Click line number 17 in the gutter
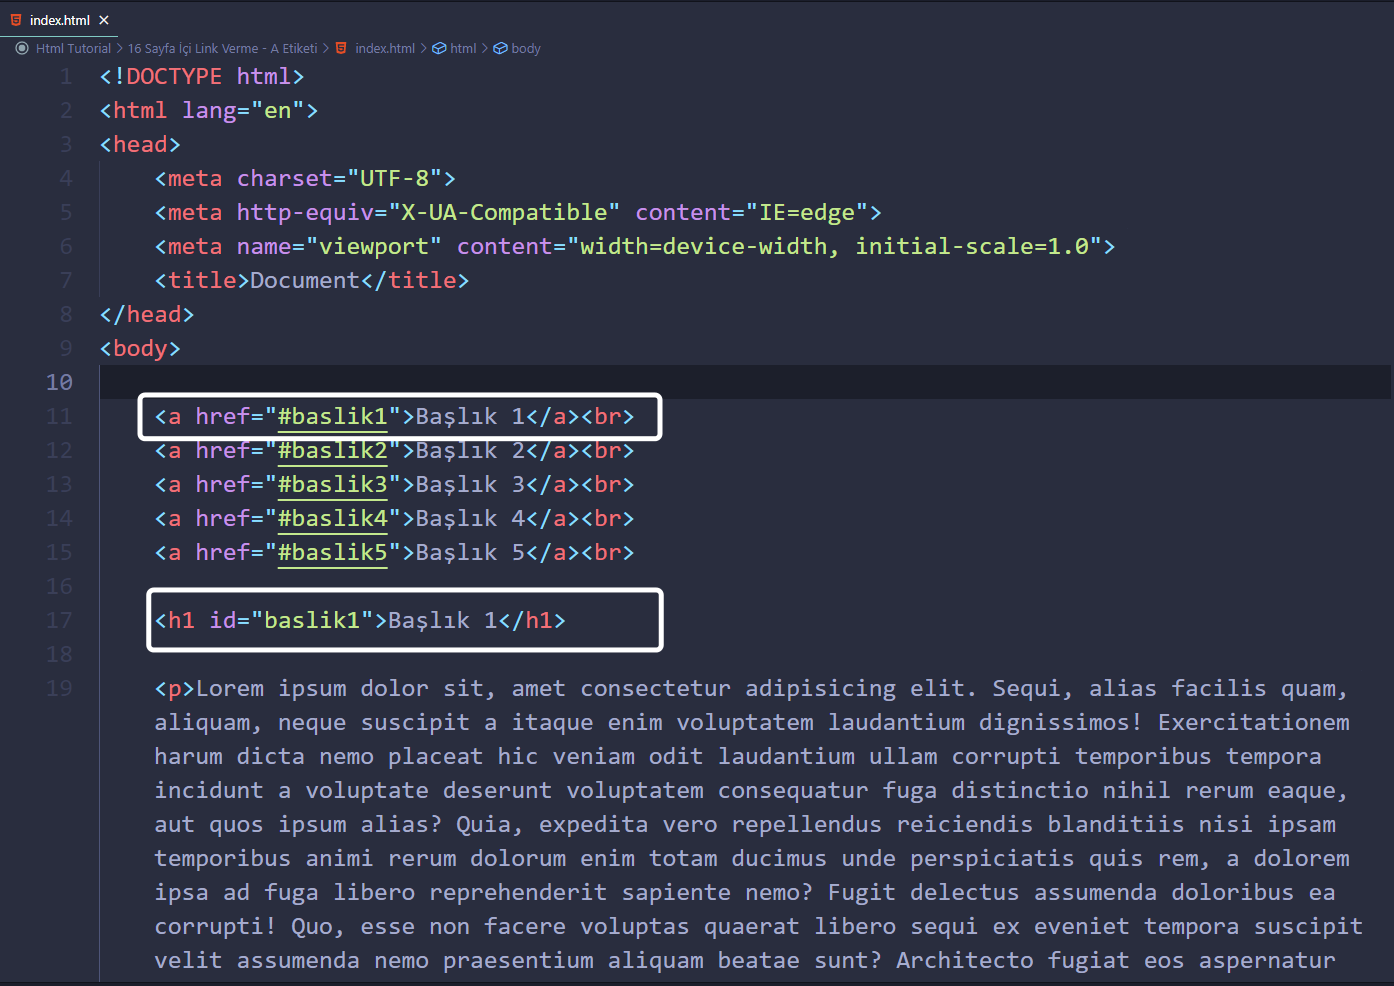The height and width of the screenshot is (986, 1394). click(59, 621)
